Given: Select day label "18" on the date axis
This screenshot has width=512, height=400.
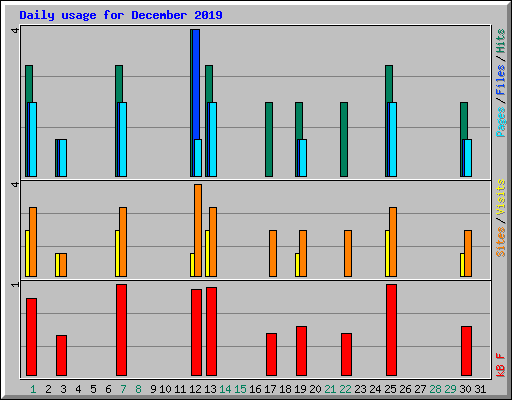Looking at the screenshot, I should click(285, 389).
